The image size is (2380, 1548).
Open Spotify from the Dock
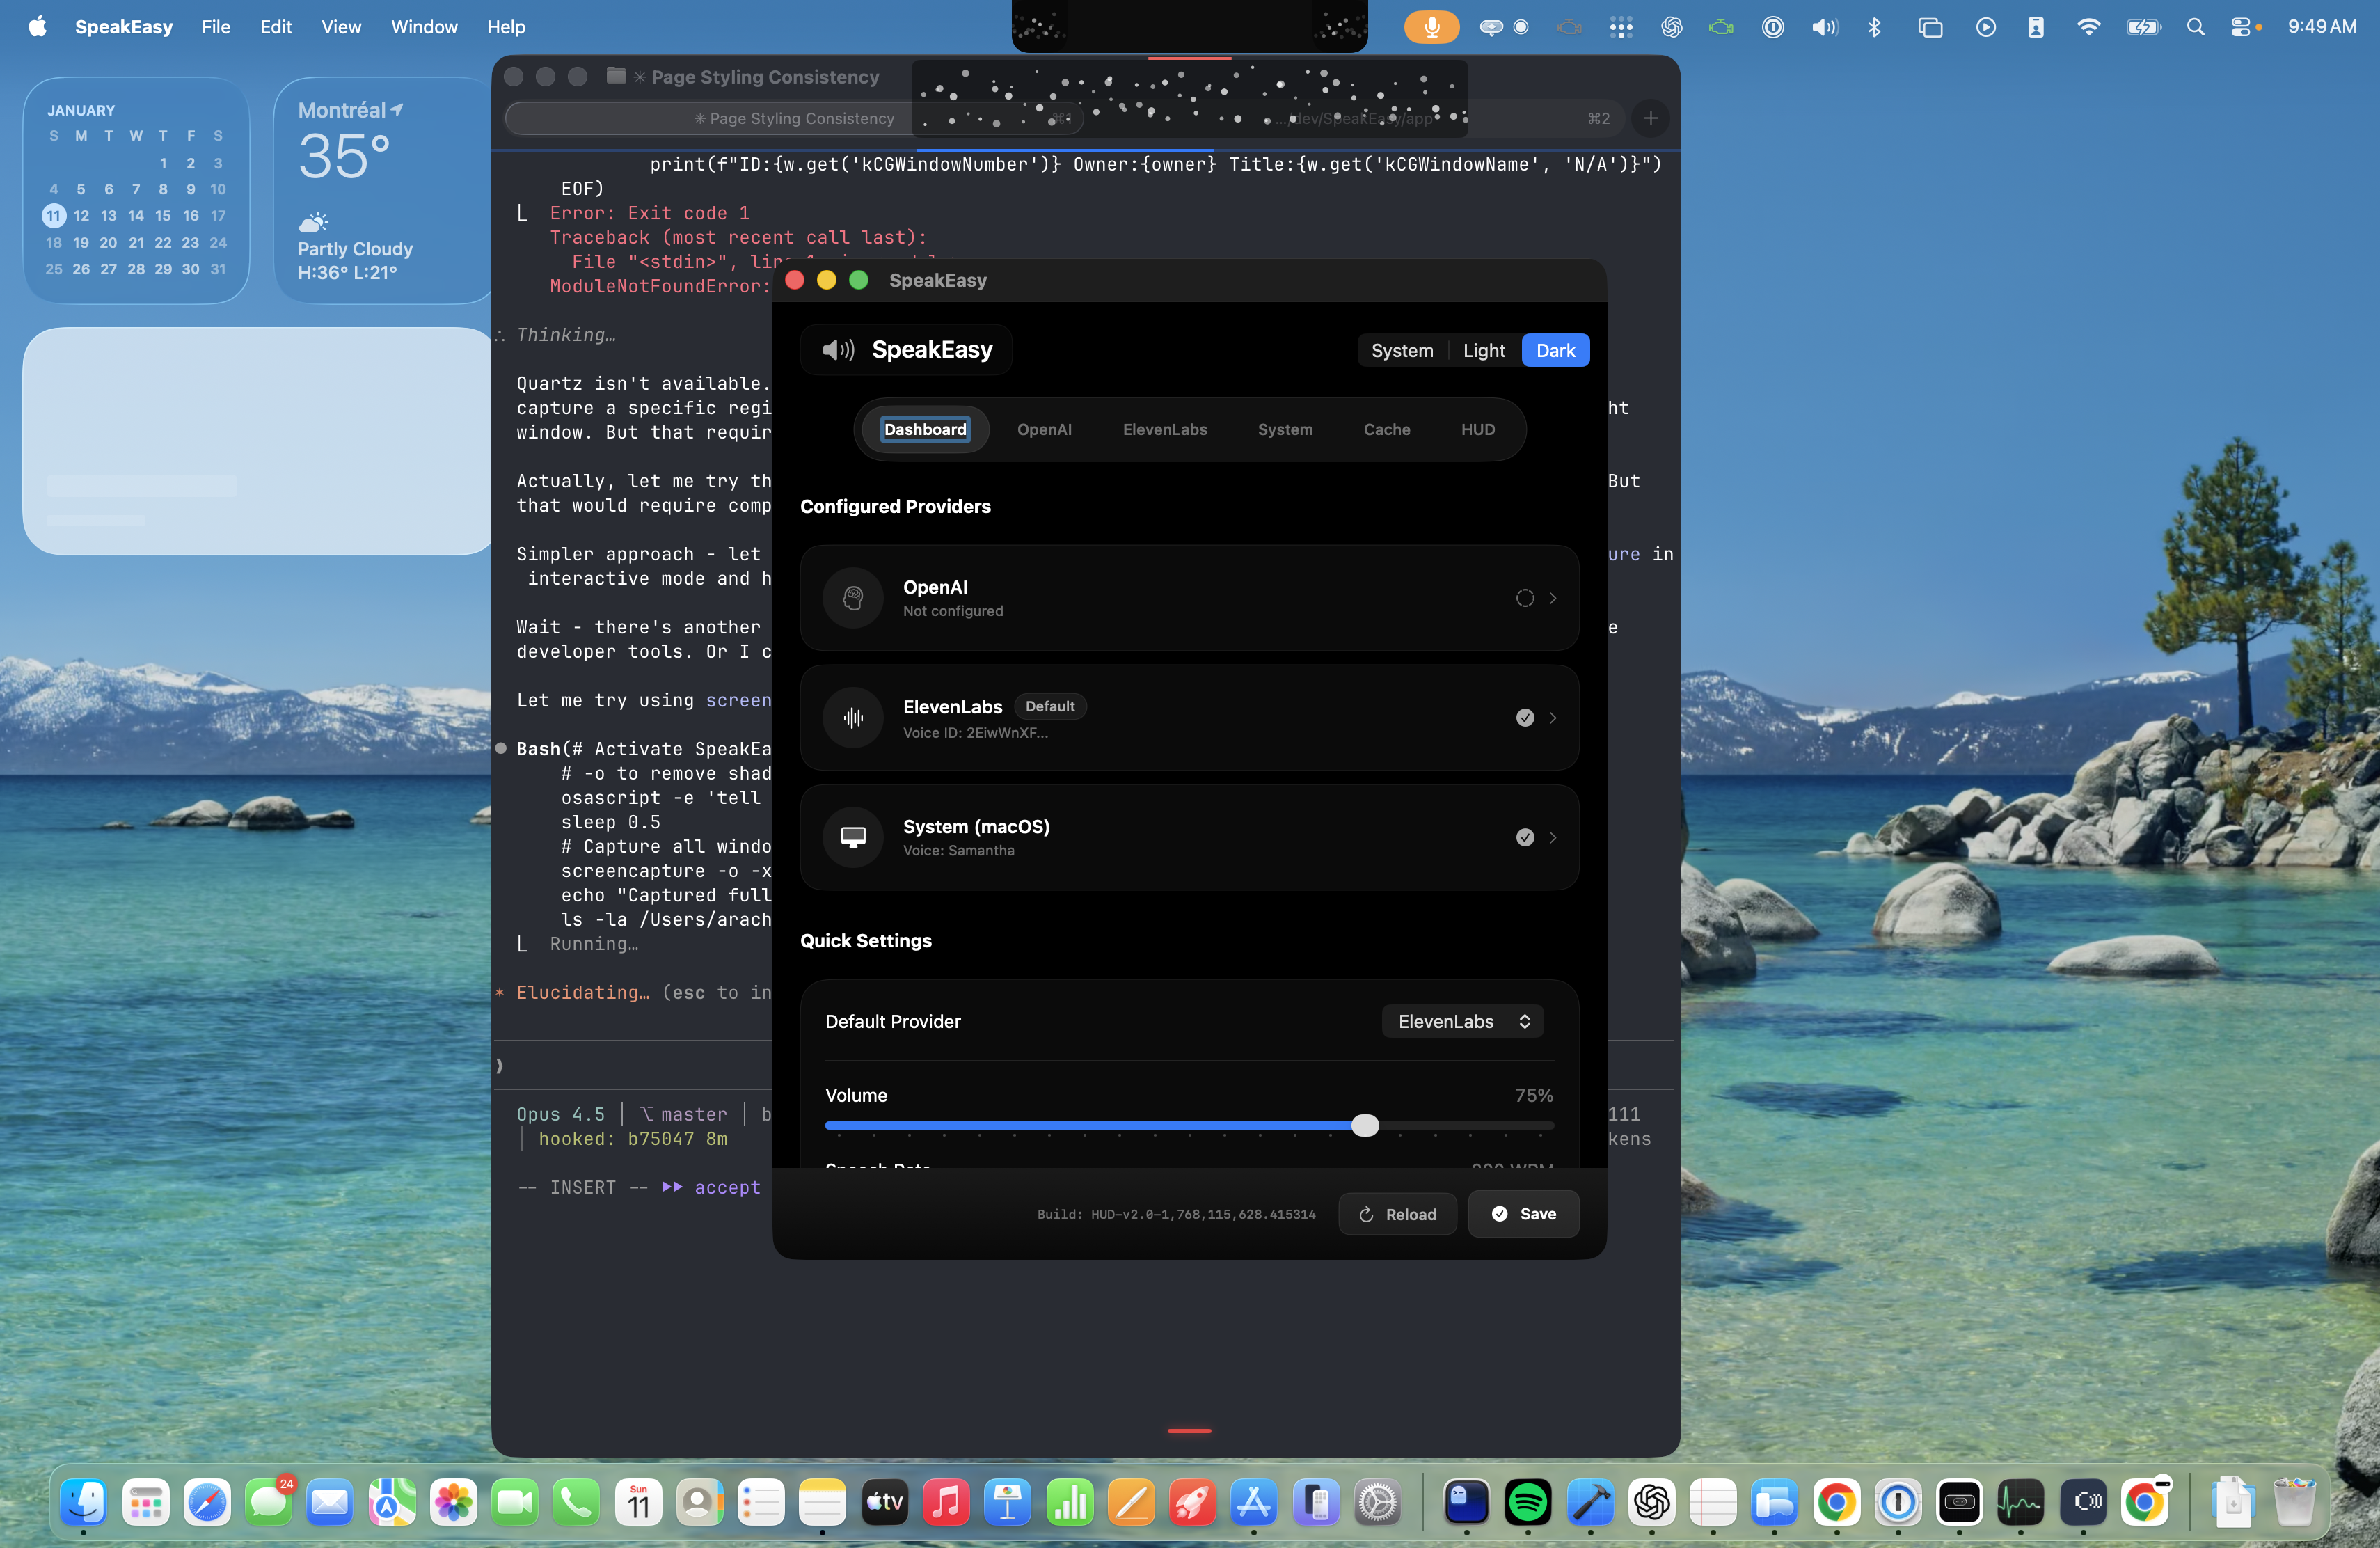(1527, 1502)
